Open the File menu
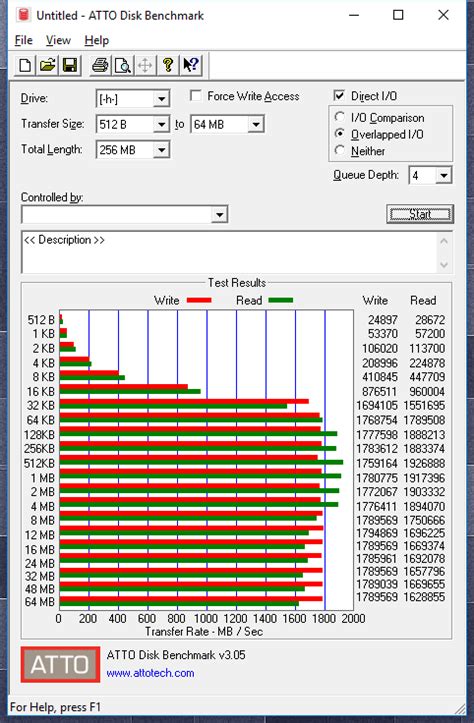Viewport: 474px width, 723px height. click(24, 41)
